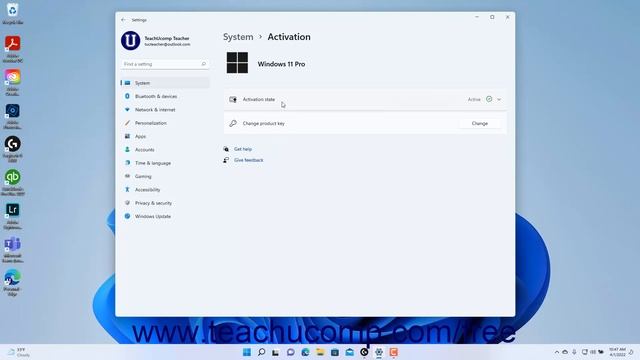
Task: Click the Find a setting search box
Action: (165, 64)
